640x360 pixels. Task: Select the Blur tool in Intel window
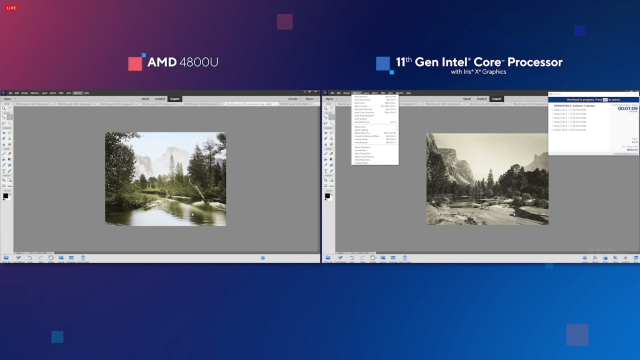326,144
